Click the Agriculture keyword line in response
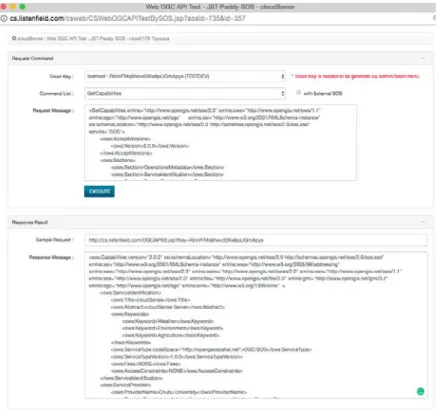 171,335
